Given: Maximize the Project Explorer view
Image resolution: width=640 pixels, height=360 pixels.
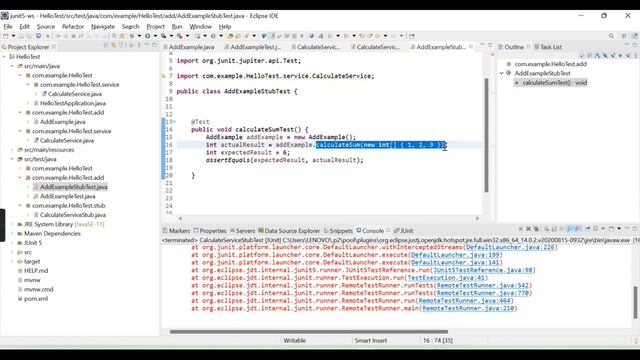Looking at the screenshot, I should tap(154, 45).
